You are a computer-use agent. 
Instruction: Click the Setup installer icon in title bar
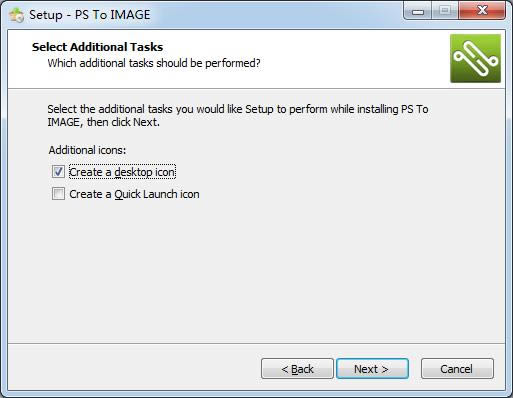(x=16, y=15)
